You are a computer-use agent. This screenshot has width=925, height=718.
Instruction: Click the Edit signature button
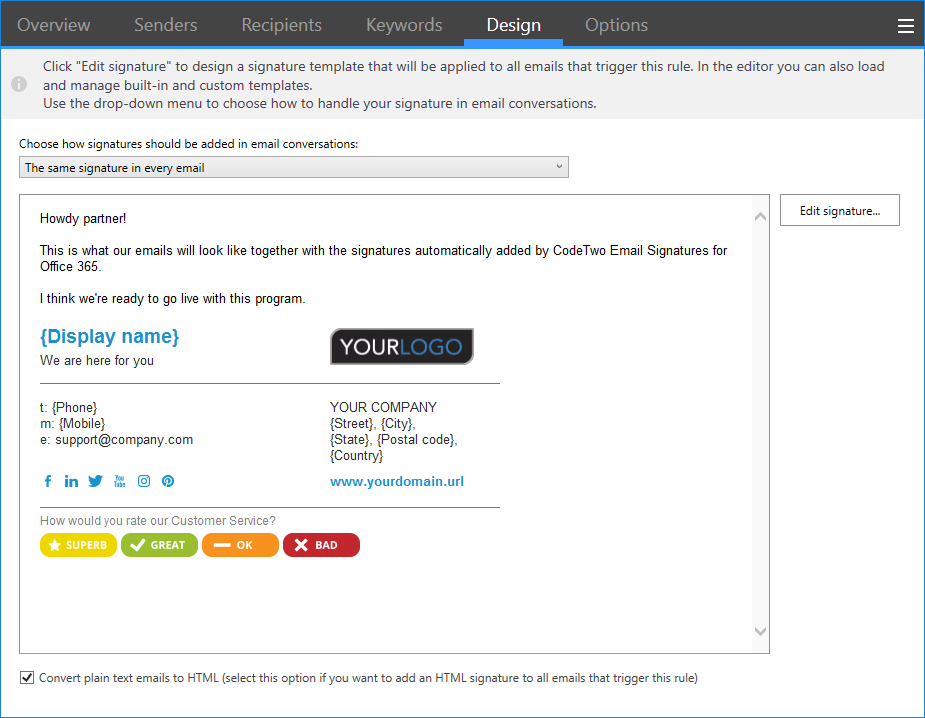coord(839,210)
